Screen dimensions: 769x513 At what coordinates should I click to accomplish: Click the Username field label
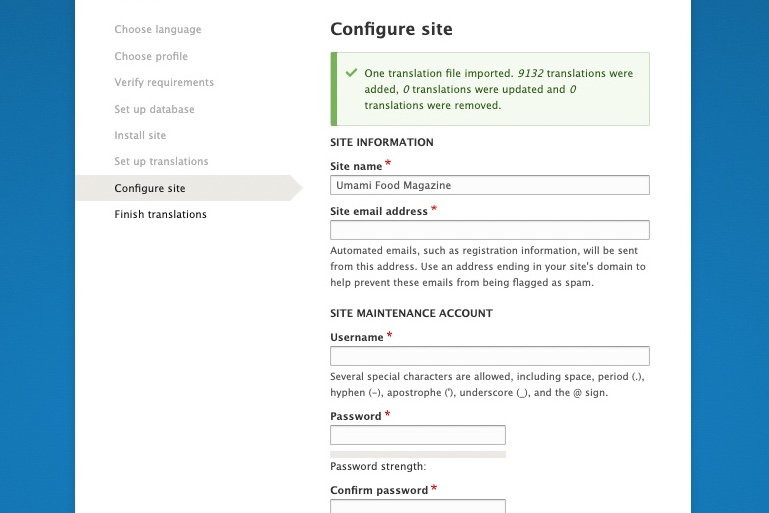pos(357,338)
